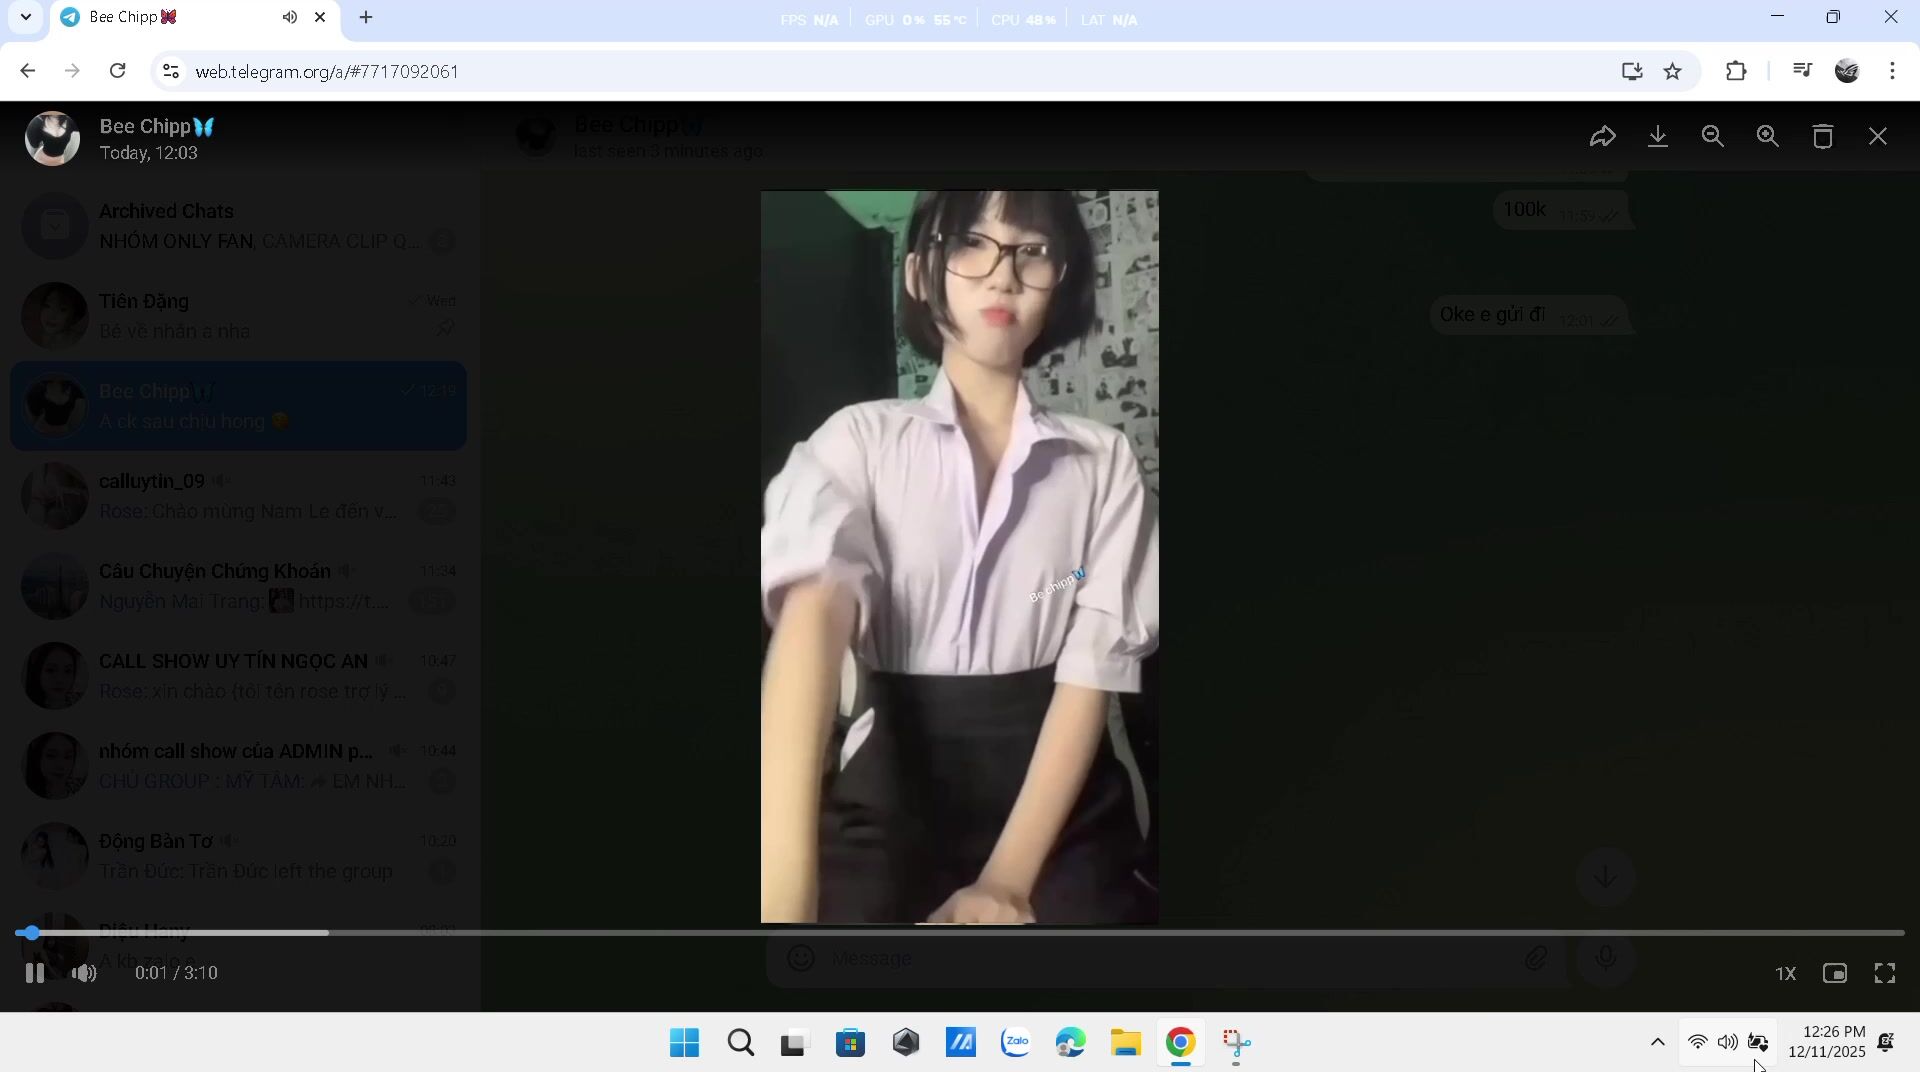Open the Chrome extensions menu
The height and width of the screenshot is (1072, 1920).
[1737, 71]
